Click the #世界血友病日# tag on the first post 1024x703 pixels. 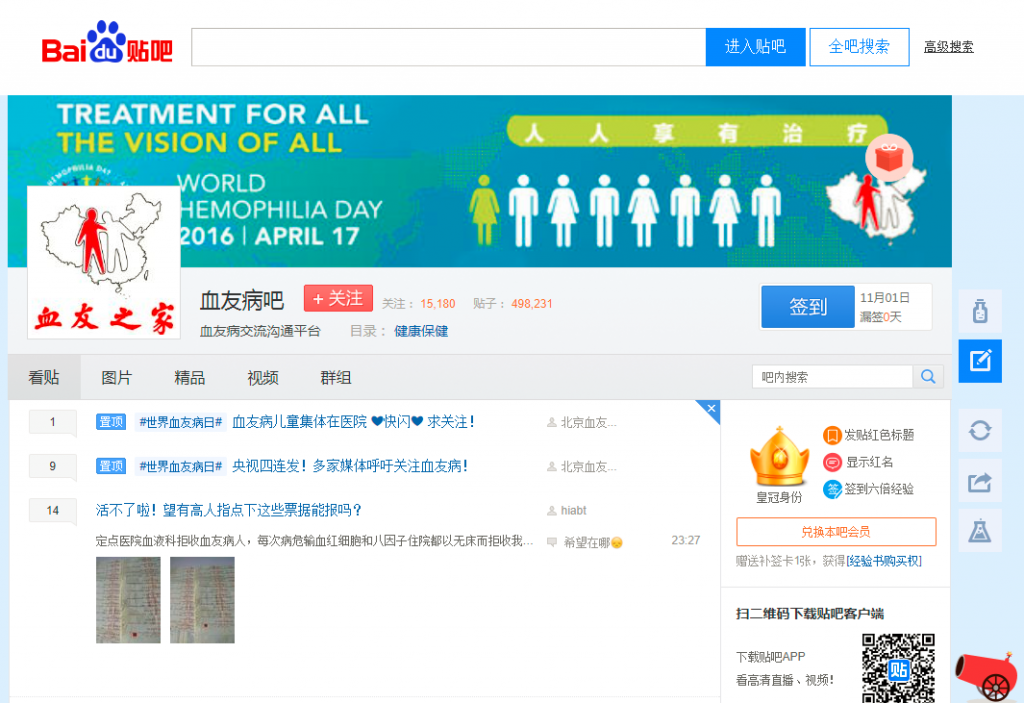pos(180,423)
